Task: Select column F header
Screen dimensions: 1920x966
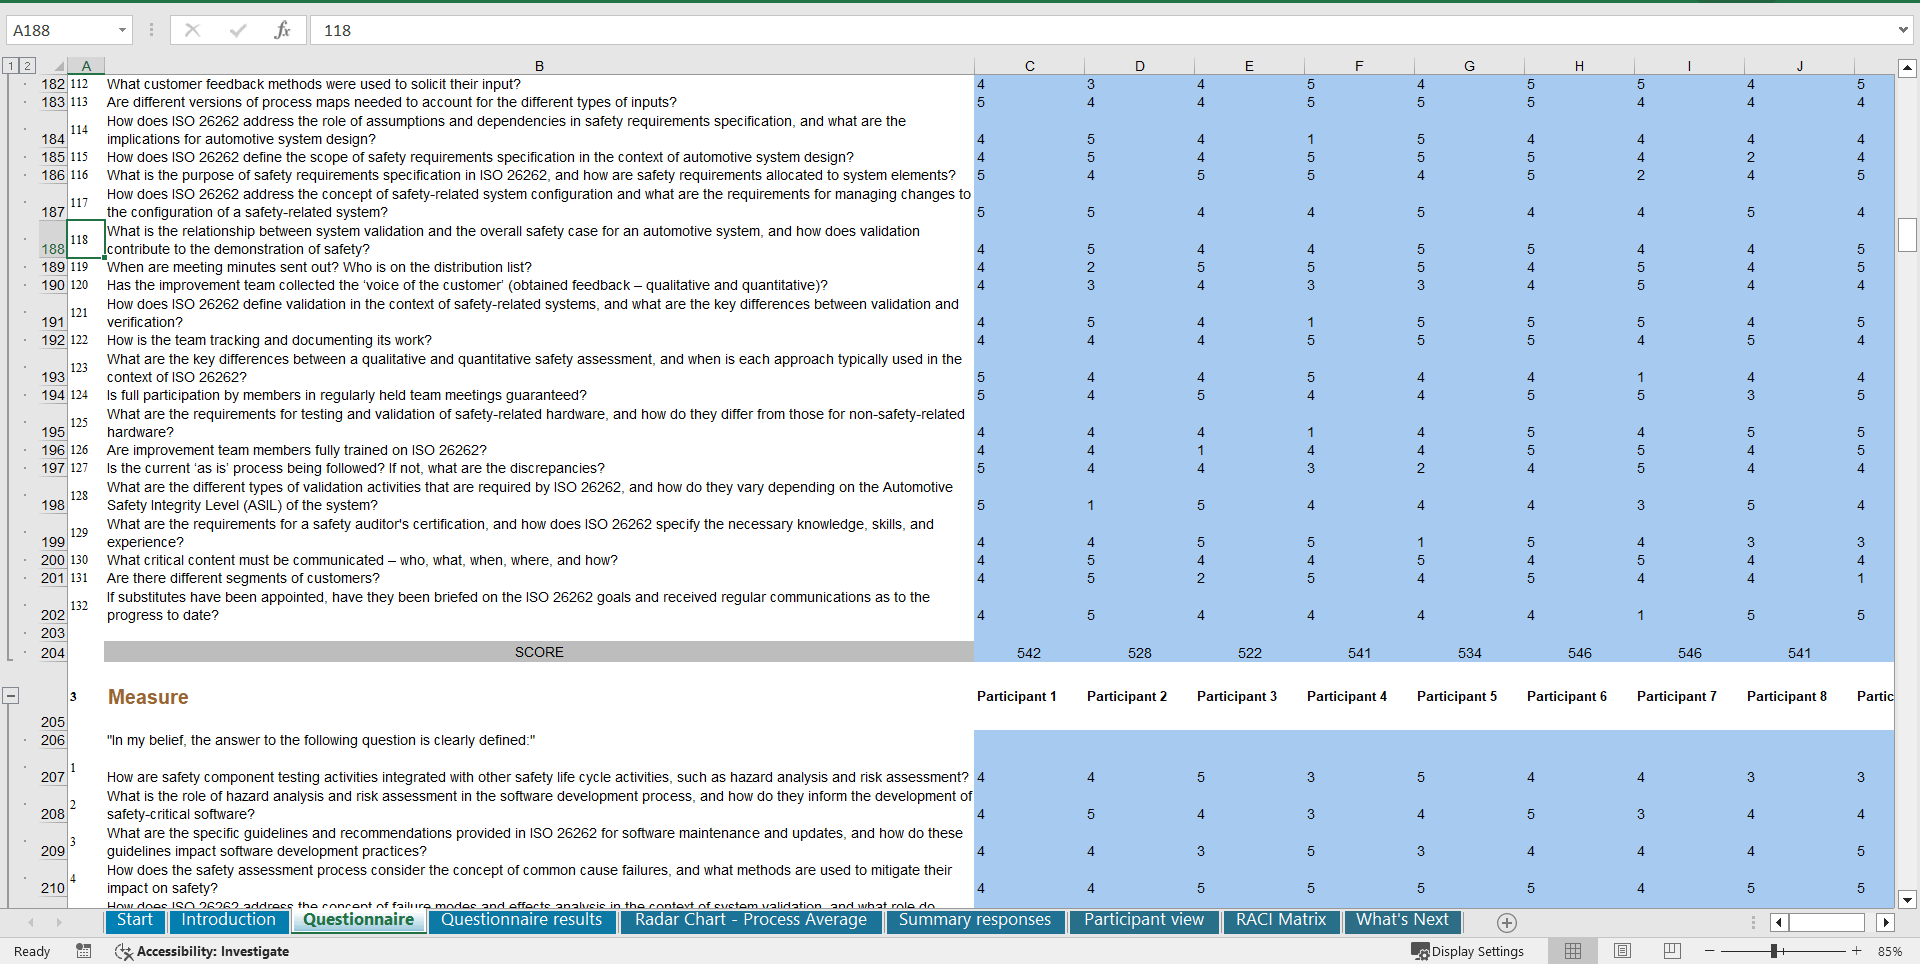Action: (x=1359, y=66)
